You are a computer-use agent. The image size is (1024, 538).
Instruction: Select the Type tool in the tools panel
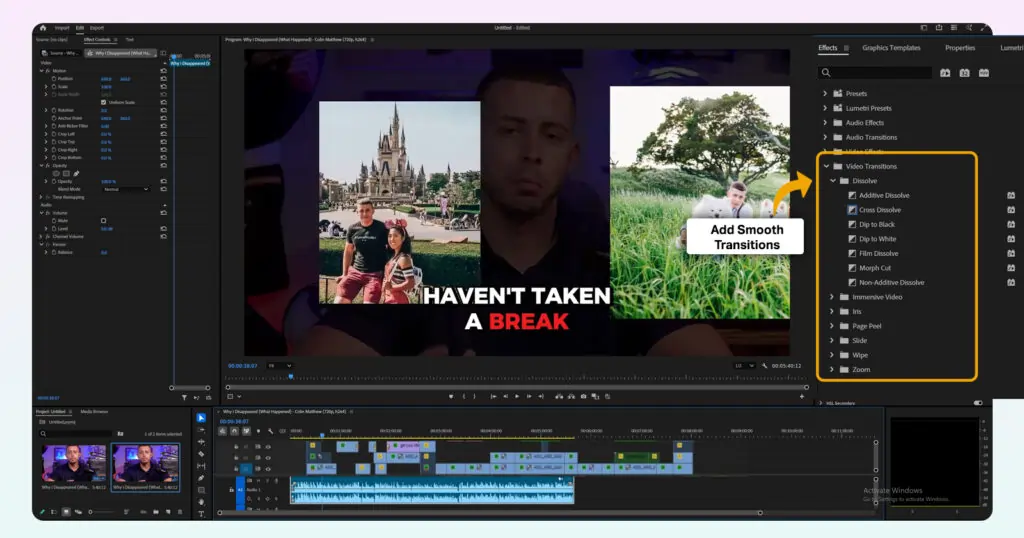[201, 514]
